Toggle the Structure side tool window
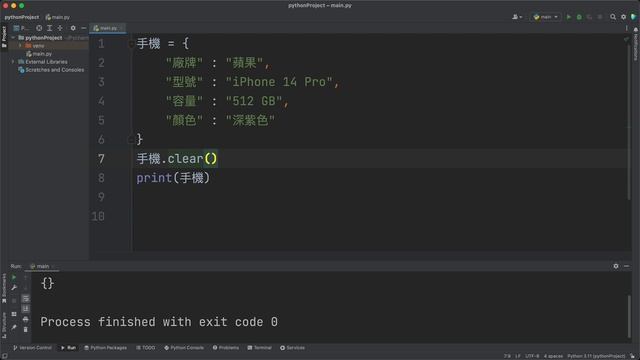Viewport: 640px width, 360px height. point(4,325)
